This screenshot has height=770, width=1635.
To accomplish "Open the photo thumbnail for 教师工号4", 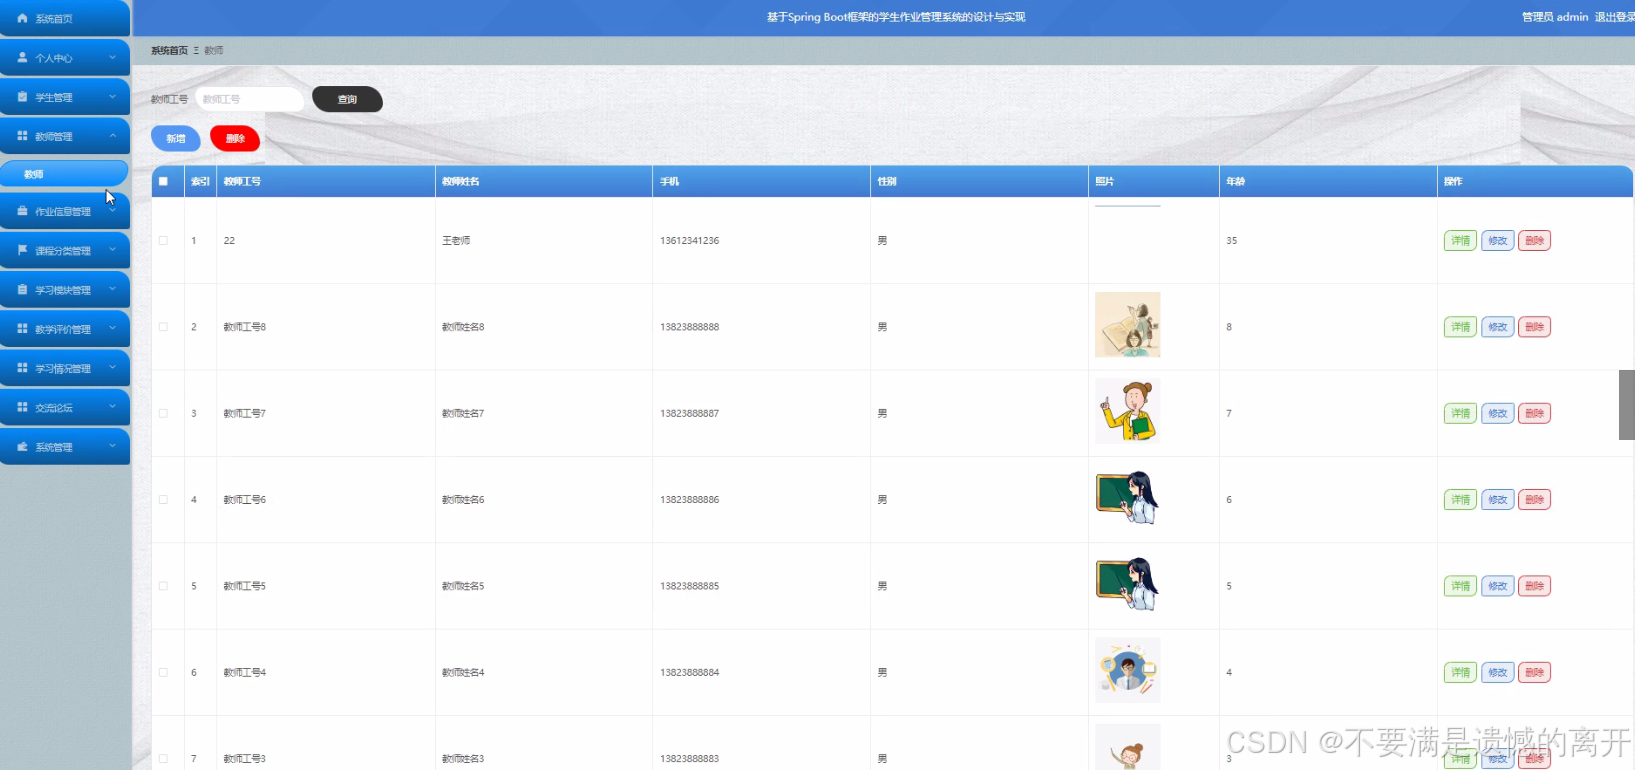I will [1127, 670].
